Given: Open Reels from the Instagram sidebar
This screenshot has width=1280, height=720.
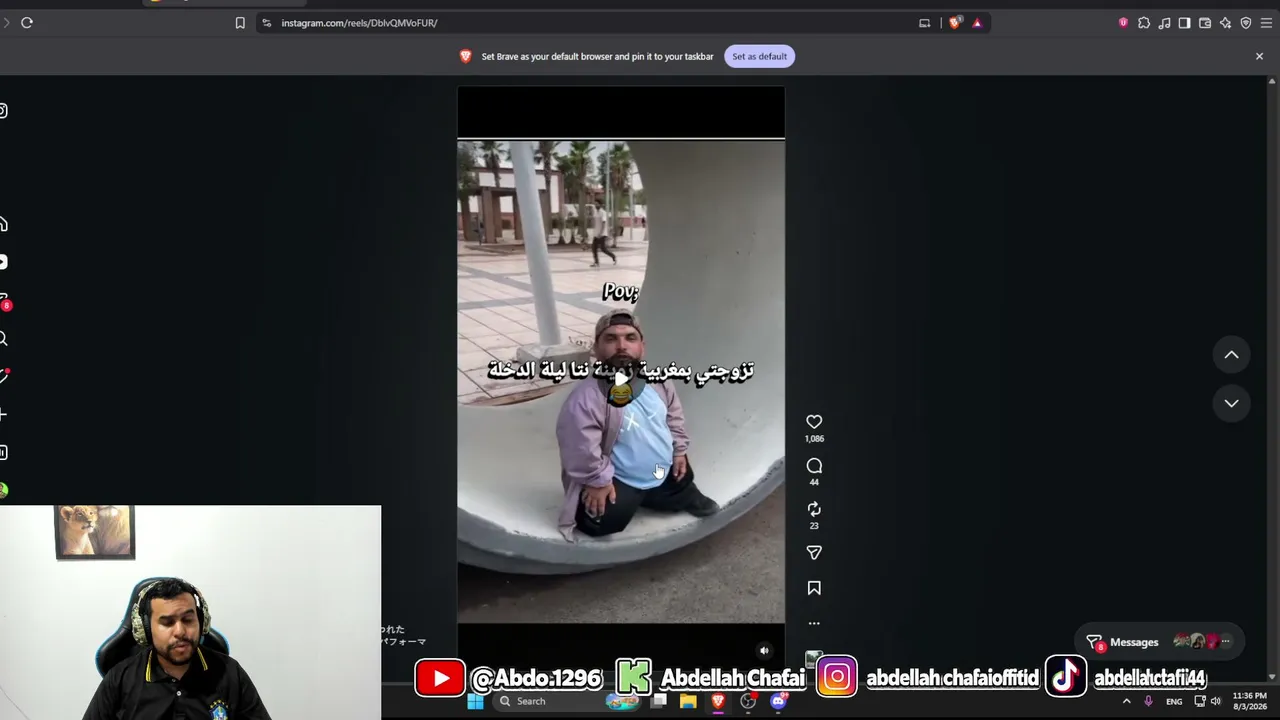Looking at the screenshot, I should tap(3, 262).
